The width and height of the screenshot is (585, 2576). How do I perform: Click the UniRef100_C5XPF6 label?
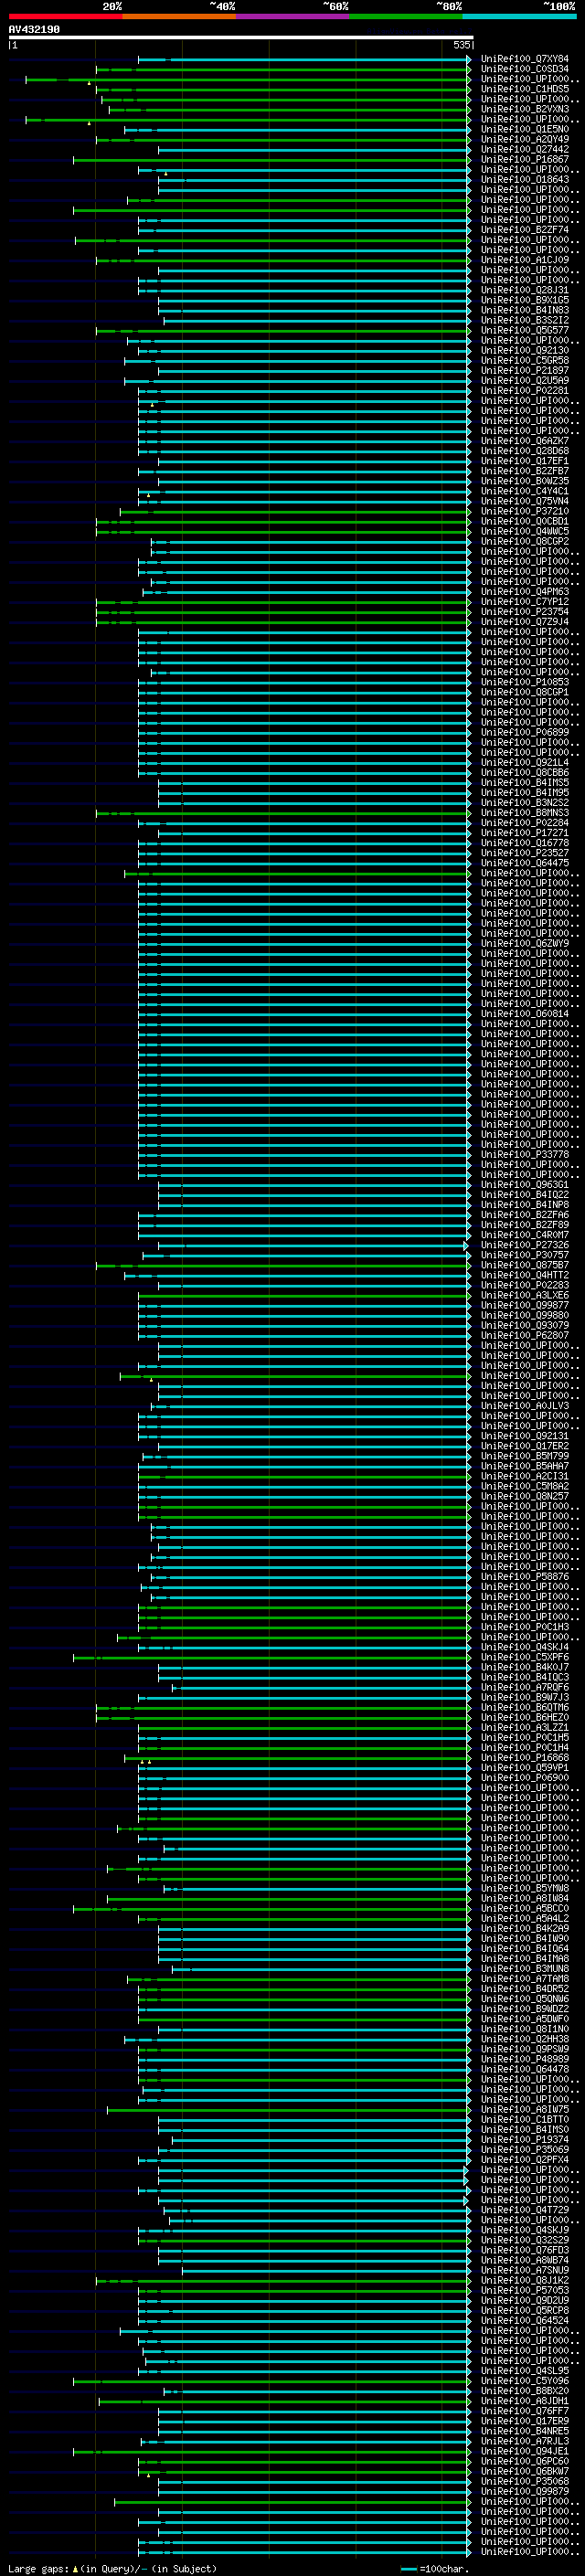[x=525, y=1658]
